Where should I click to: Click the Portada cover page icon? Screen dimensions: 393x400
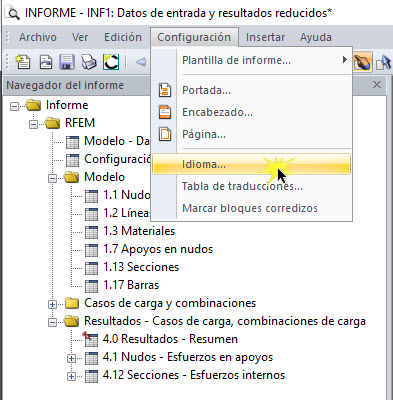coord(165,90)
